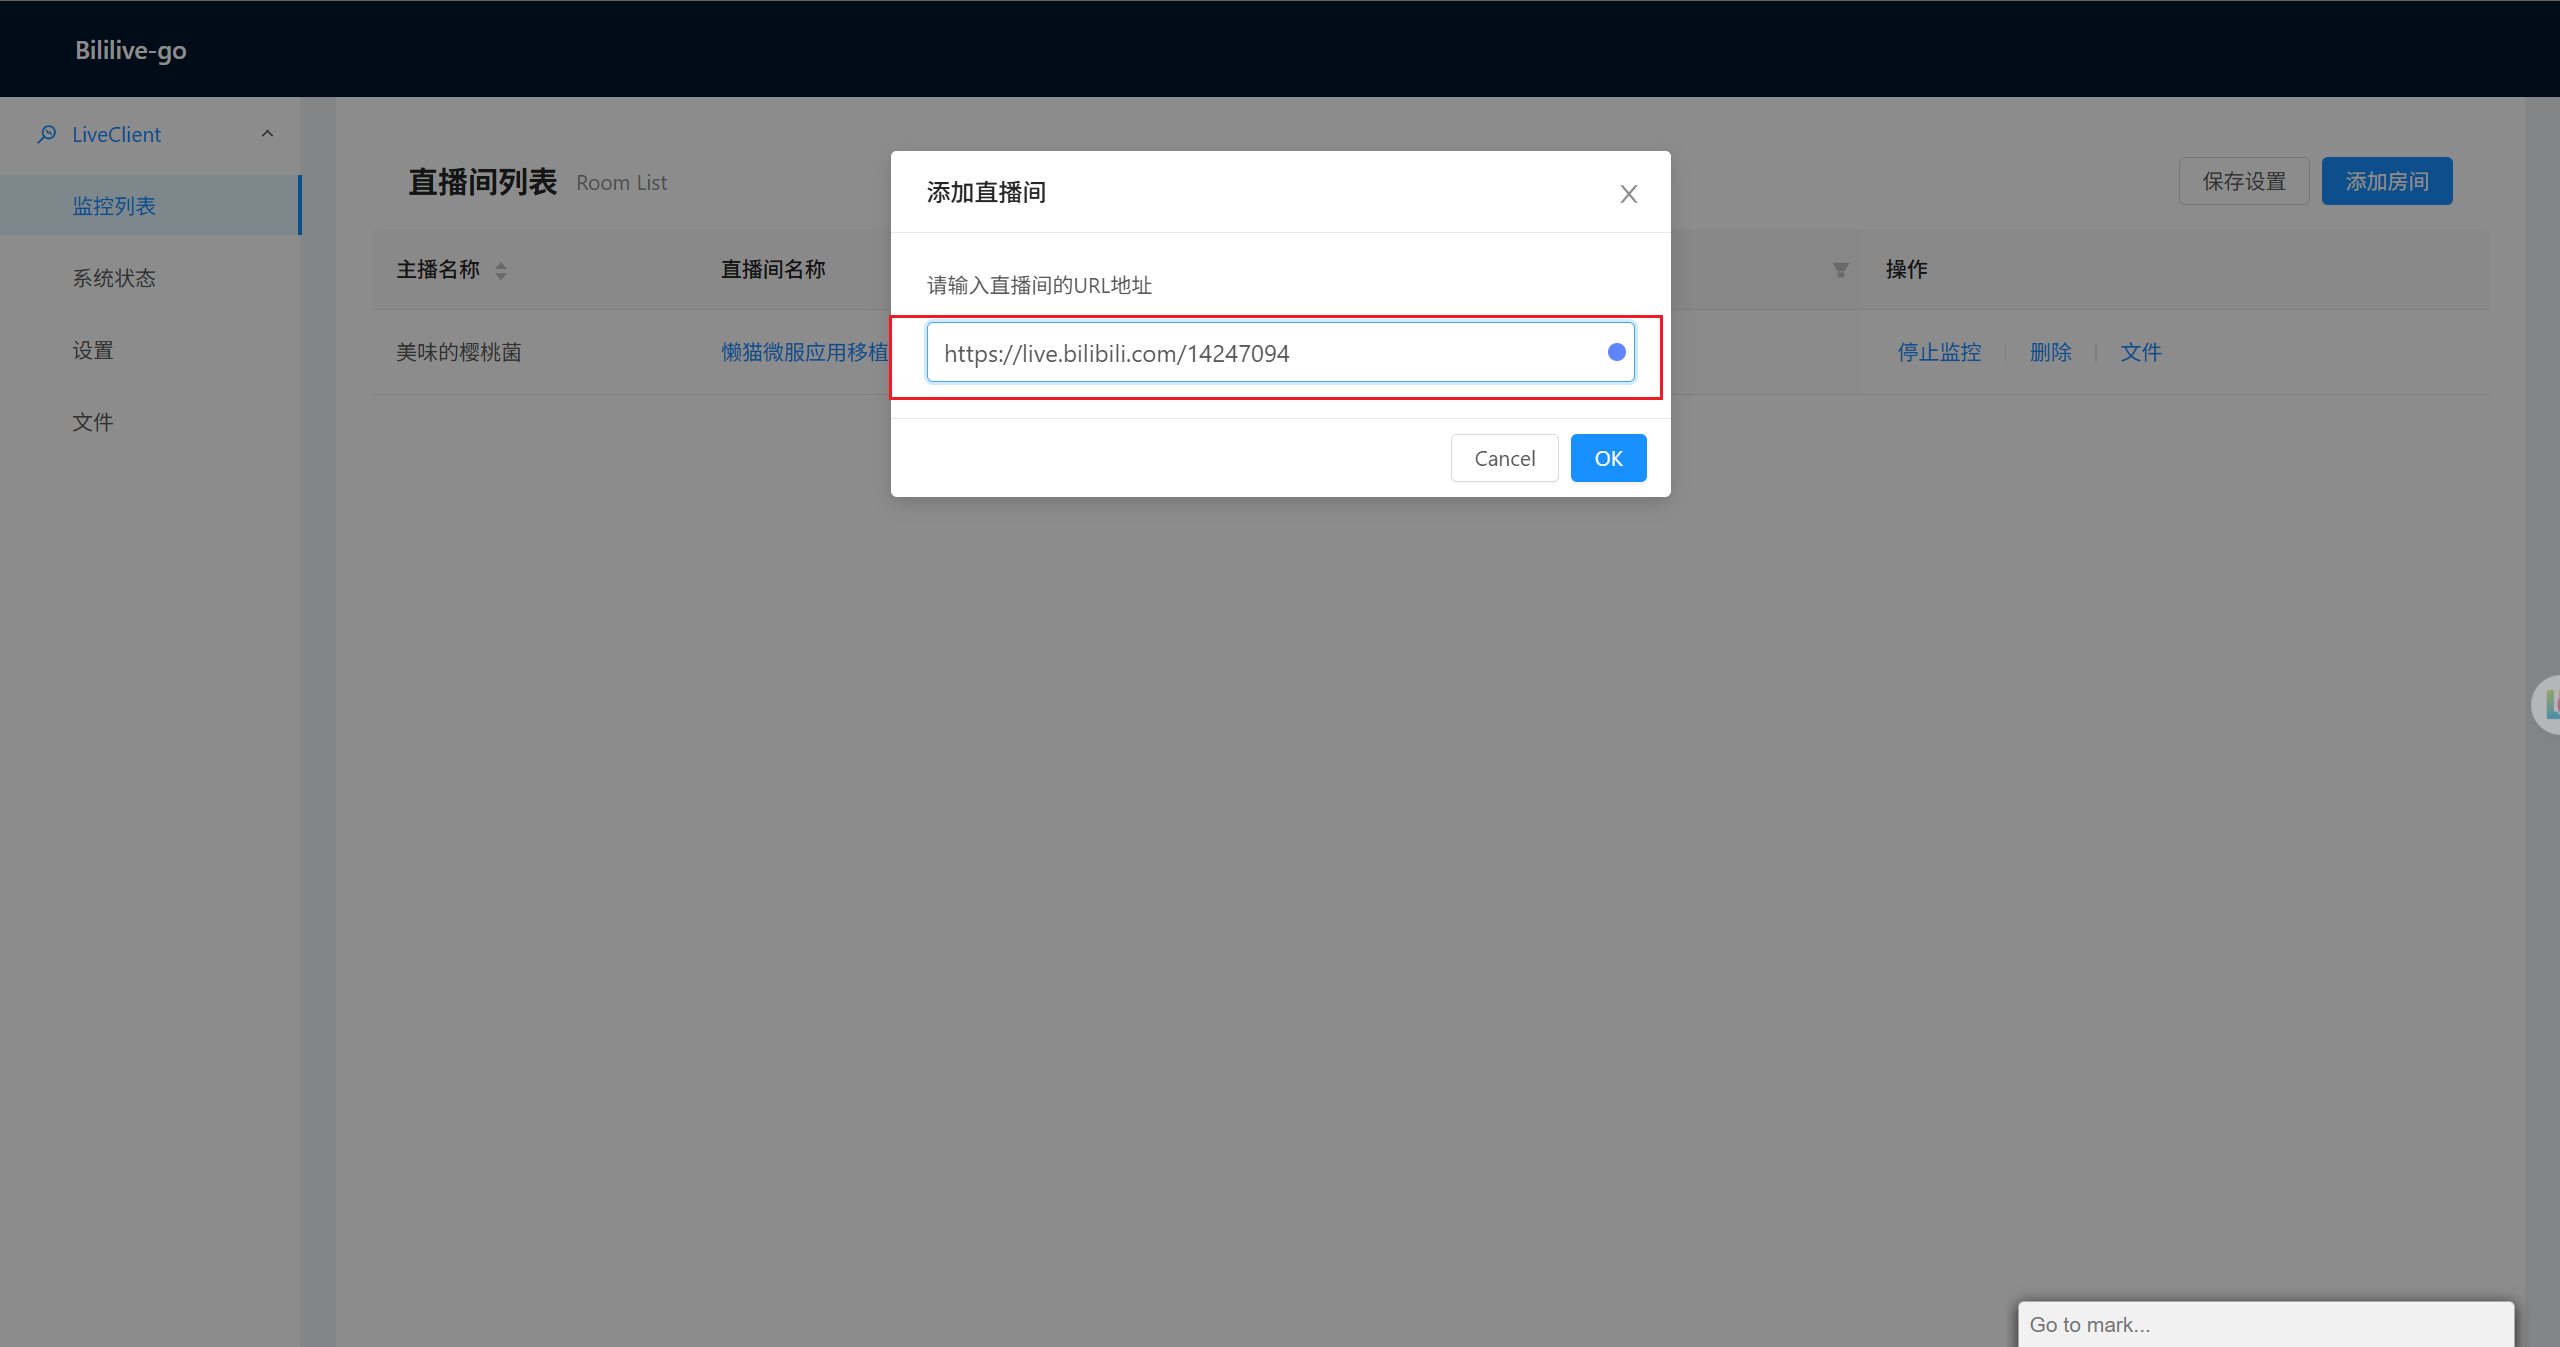Click the floating widget icon at right edge
This screenshot has width=2560, height=1347.
tap(2548, 705)
